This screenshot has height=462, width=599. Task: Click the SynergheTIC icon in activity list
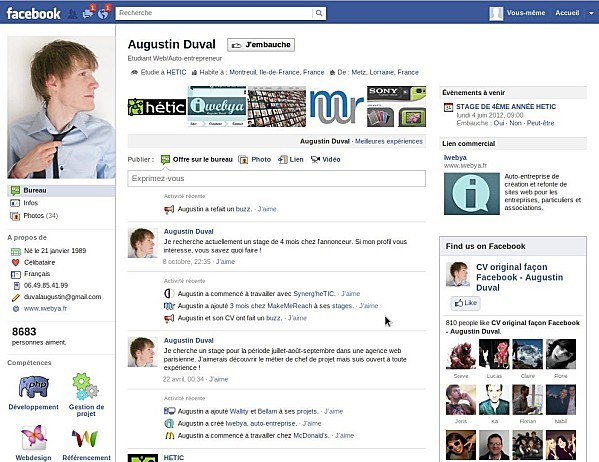(x=169, y=293)
